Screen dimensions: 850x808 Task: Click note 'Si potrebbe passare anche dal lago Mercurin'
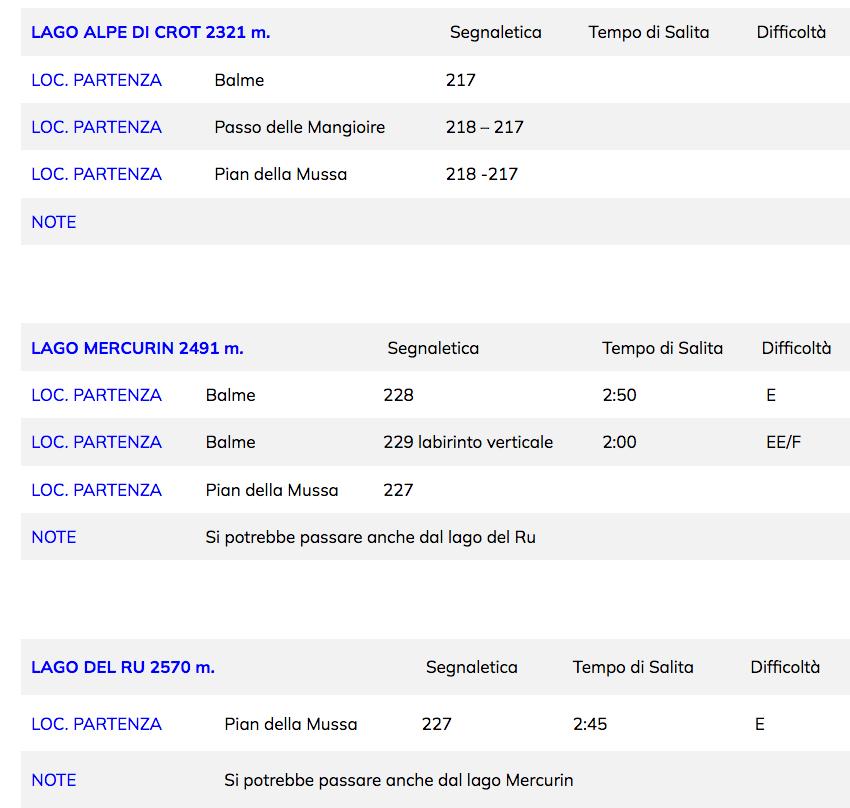click(399, 780)
